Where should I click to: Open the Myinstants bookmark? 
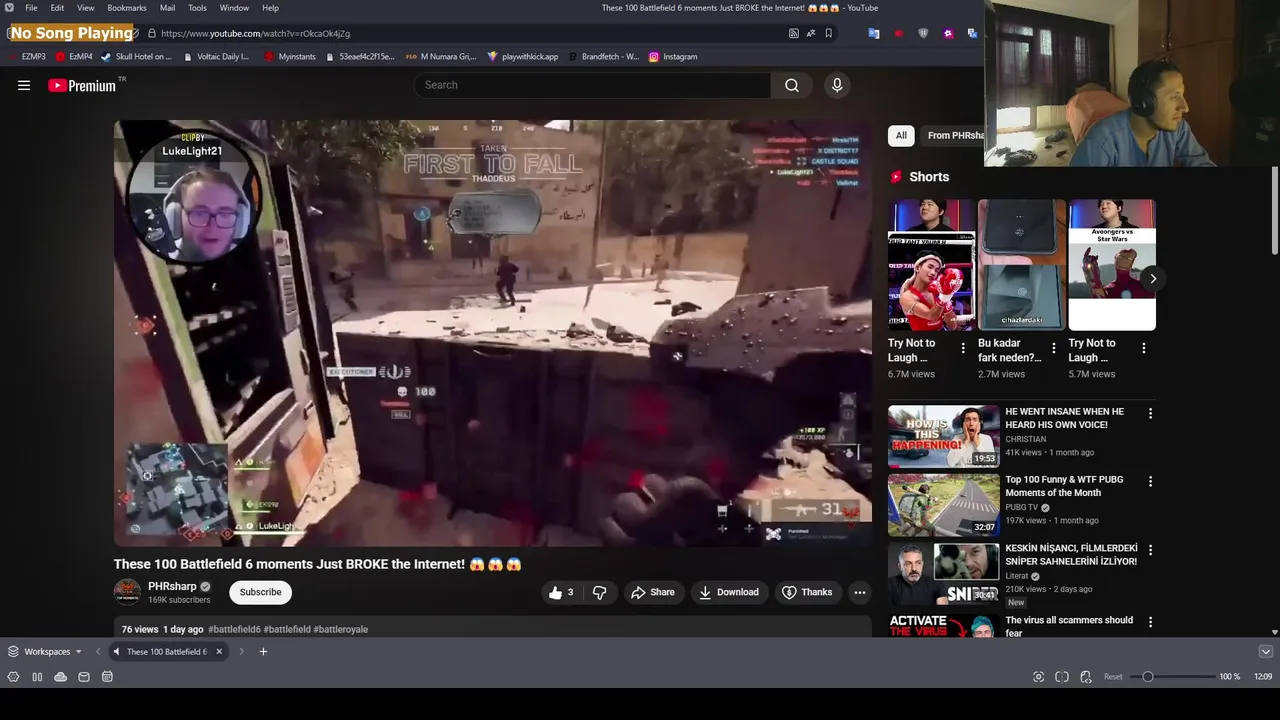click(290, 57)
